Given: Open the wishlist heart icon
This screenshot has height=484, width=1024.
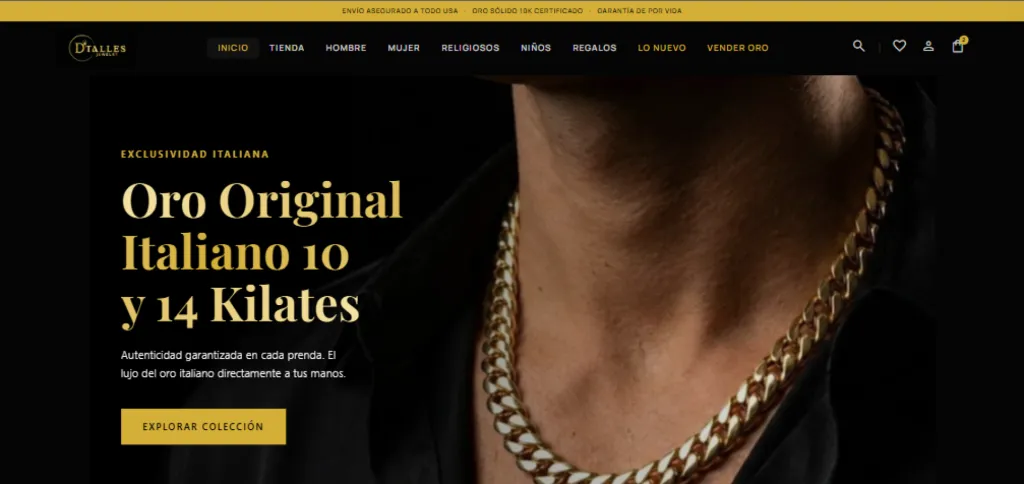Looking at the screenshot, I should 899,46.
